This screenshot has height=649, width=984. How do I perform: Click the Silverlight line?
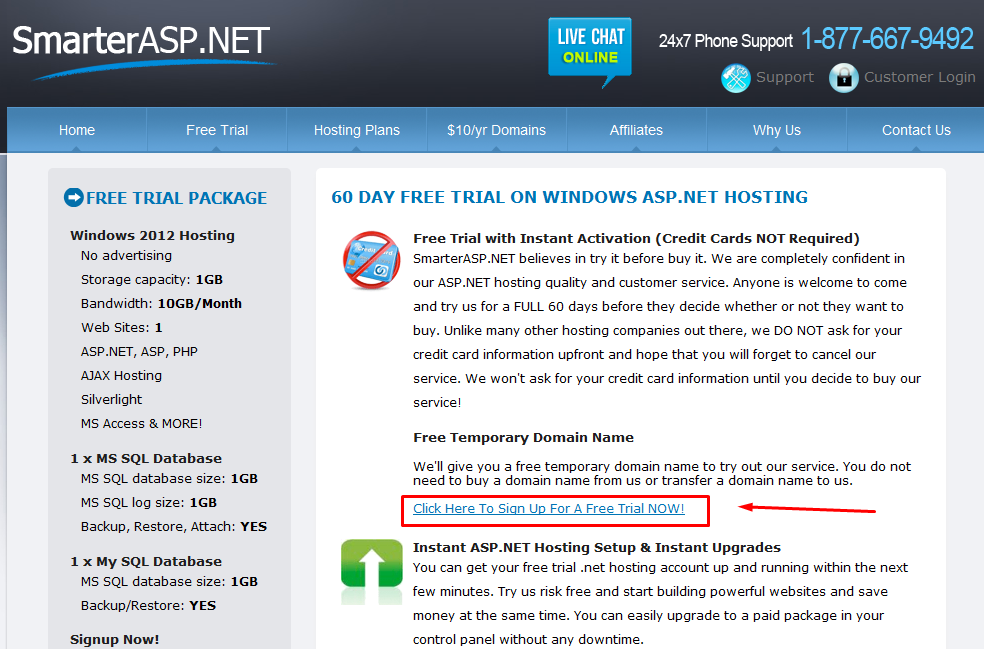click(111, 400)
